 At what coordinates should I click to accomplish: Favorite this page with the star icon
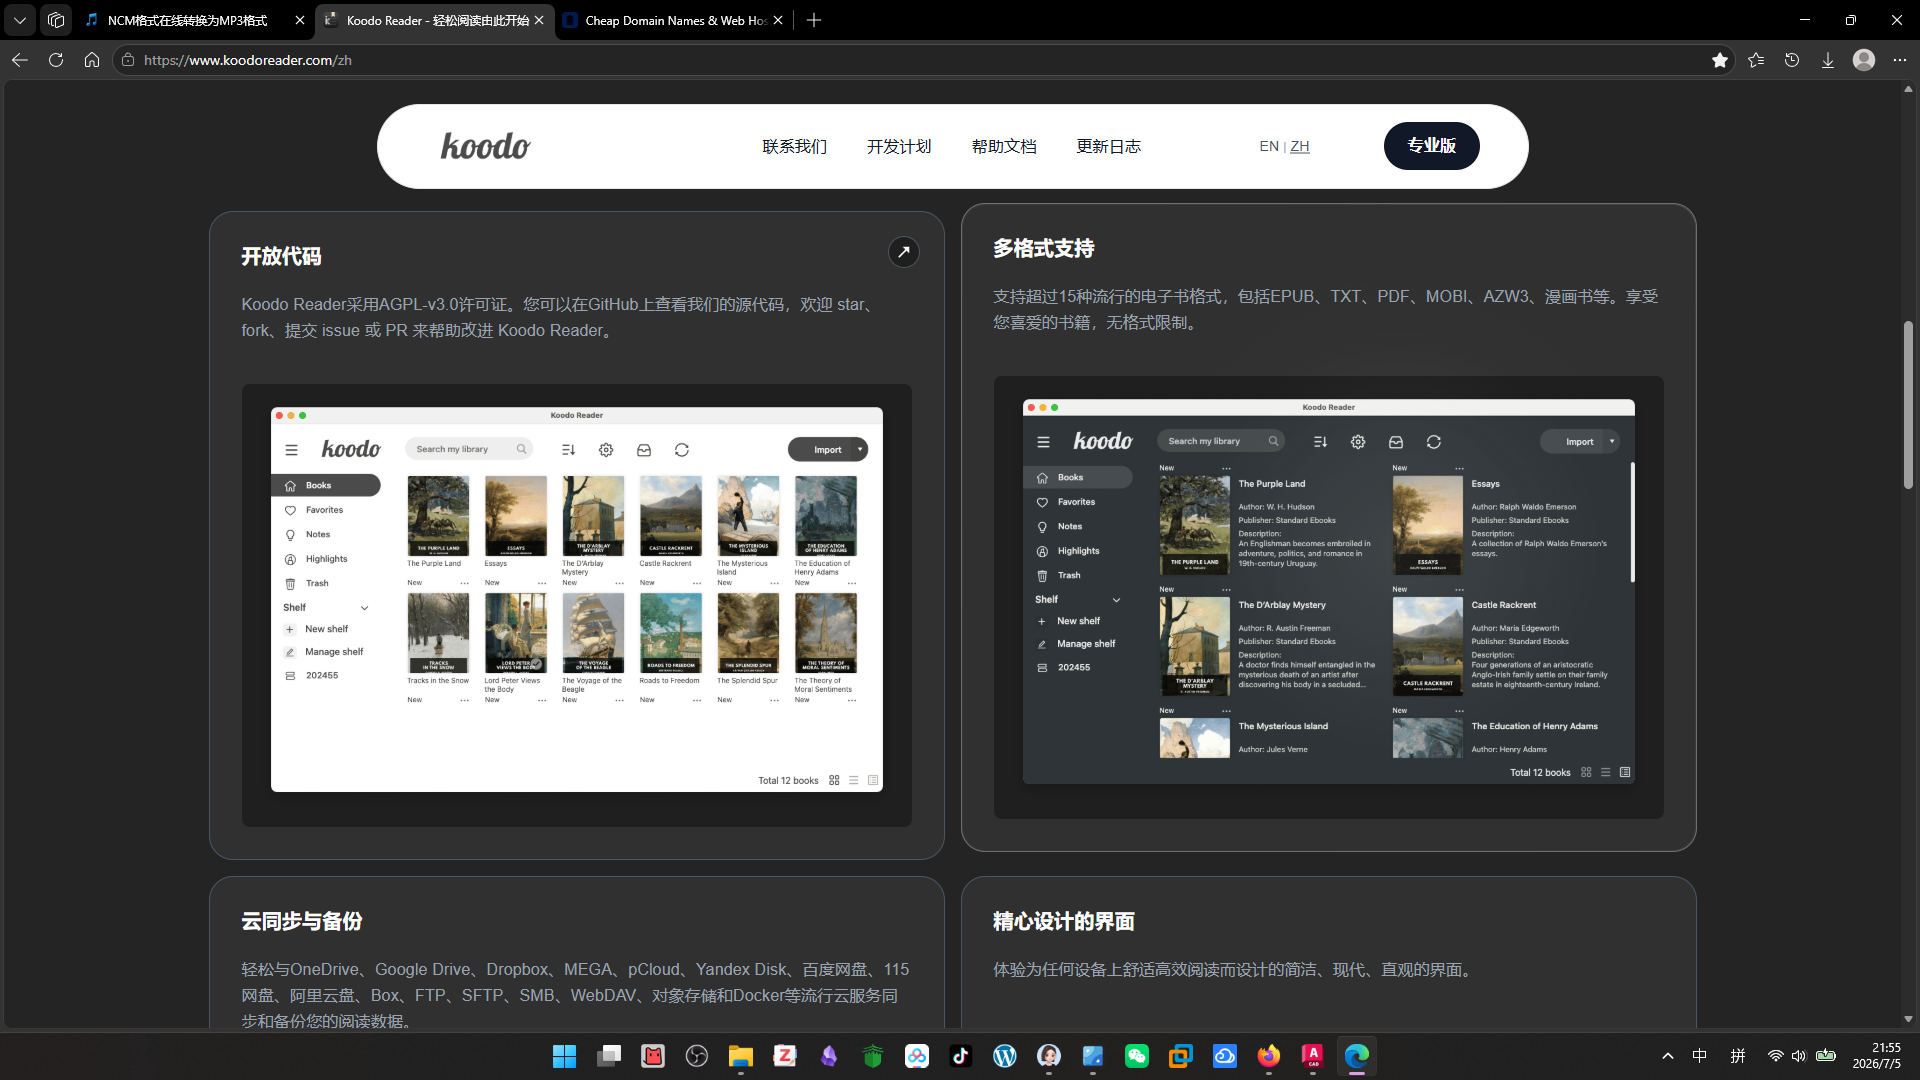click(x=1720, y=60)
